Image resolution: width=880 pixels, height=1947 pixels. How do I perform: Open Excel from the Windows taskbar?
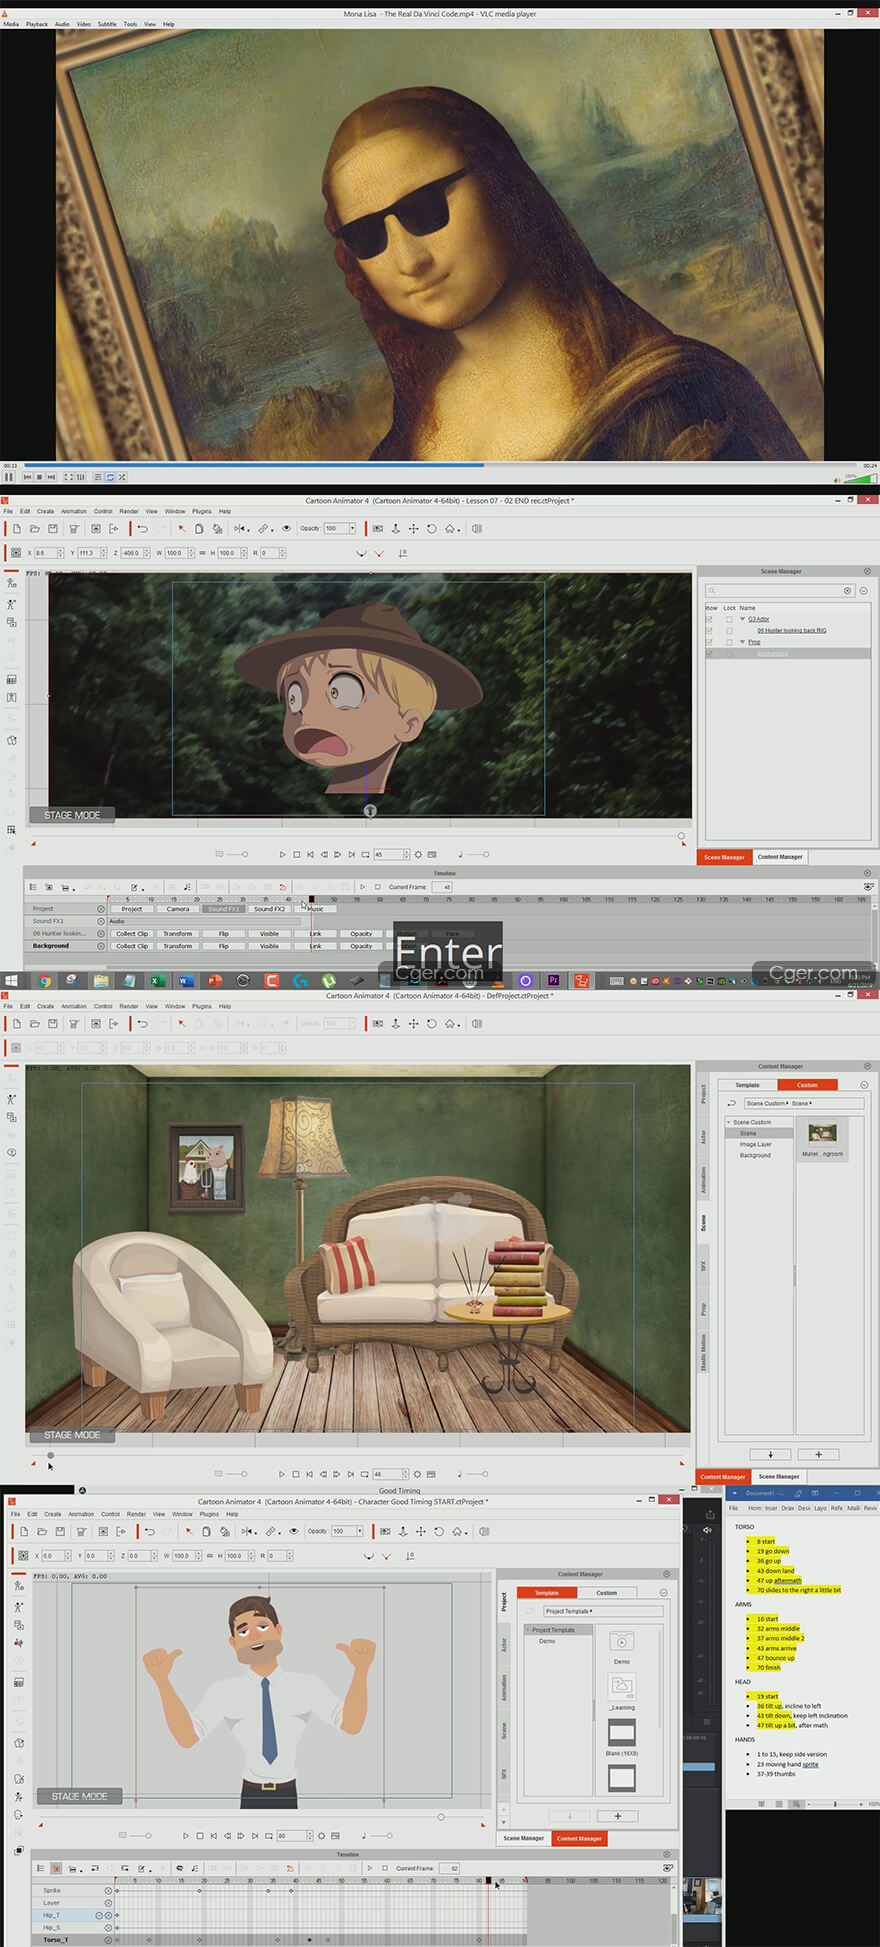coord(157,981)
